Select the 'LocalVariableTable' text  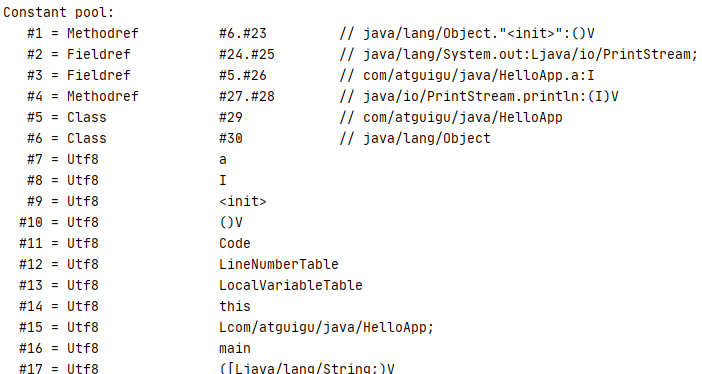291,286
